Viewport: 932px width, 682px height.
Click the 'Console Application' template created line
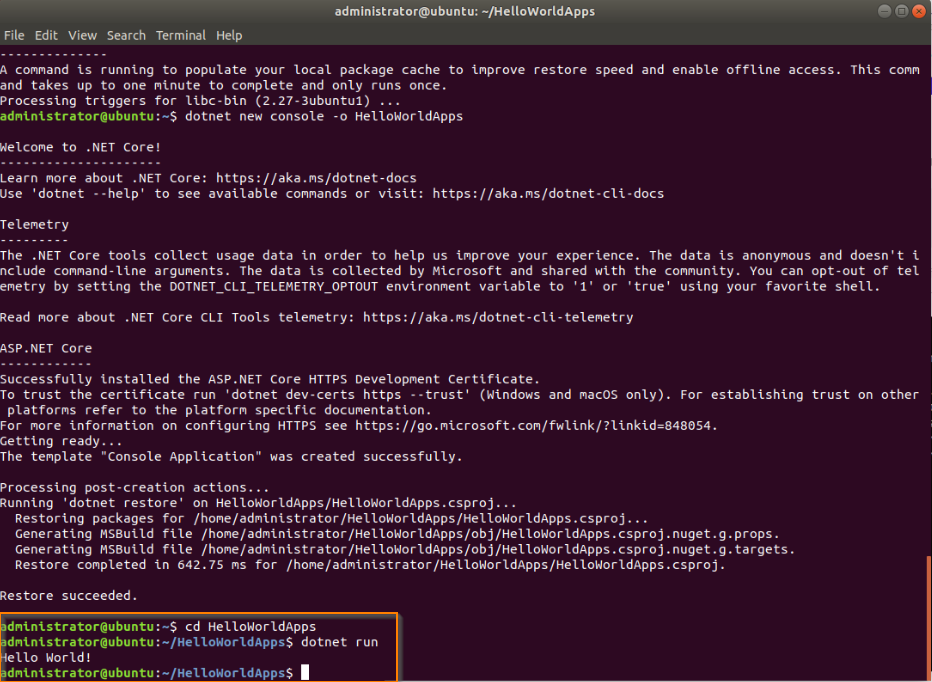pyautogui.click(x=231, y=457)
